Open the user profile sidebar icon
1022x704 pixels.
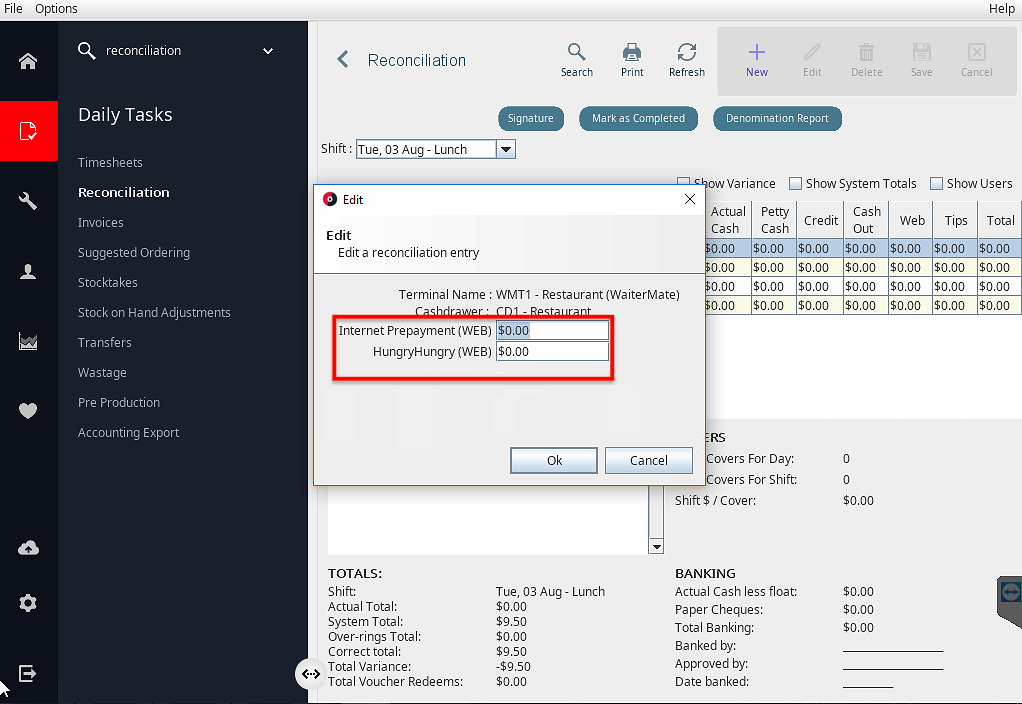coord(28,271)
